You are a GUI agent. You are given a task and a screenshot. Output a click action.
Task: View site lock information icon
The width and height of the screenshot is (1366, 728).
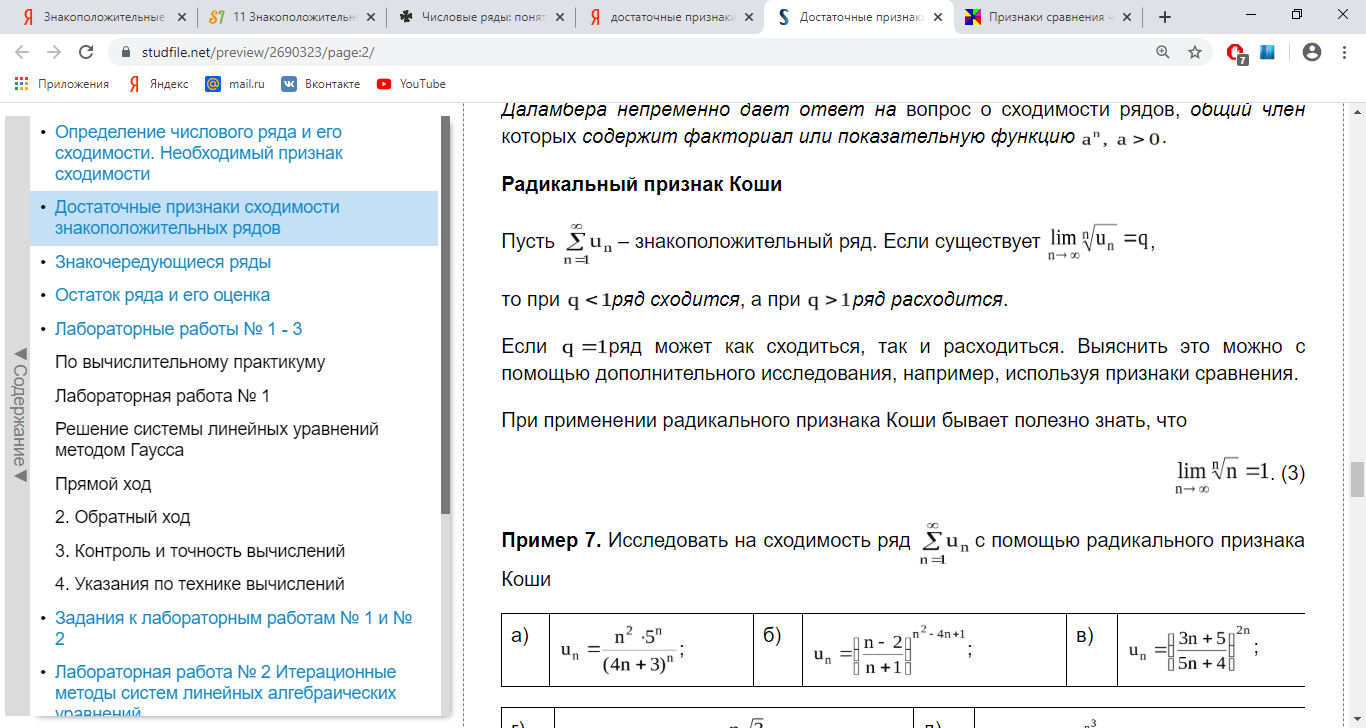tap(126, 52)
